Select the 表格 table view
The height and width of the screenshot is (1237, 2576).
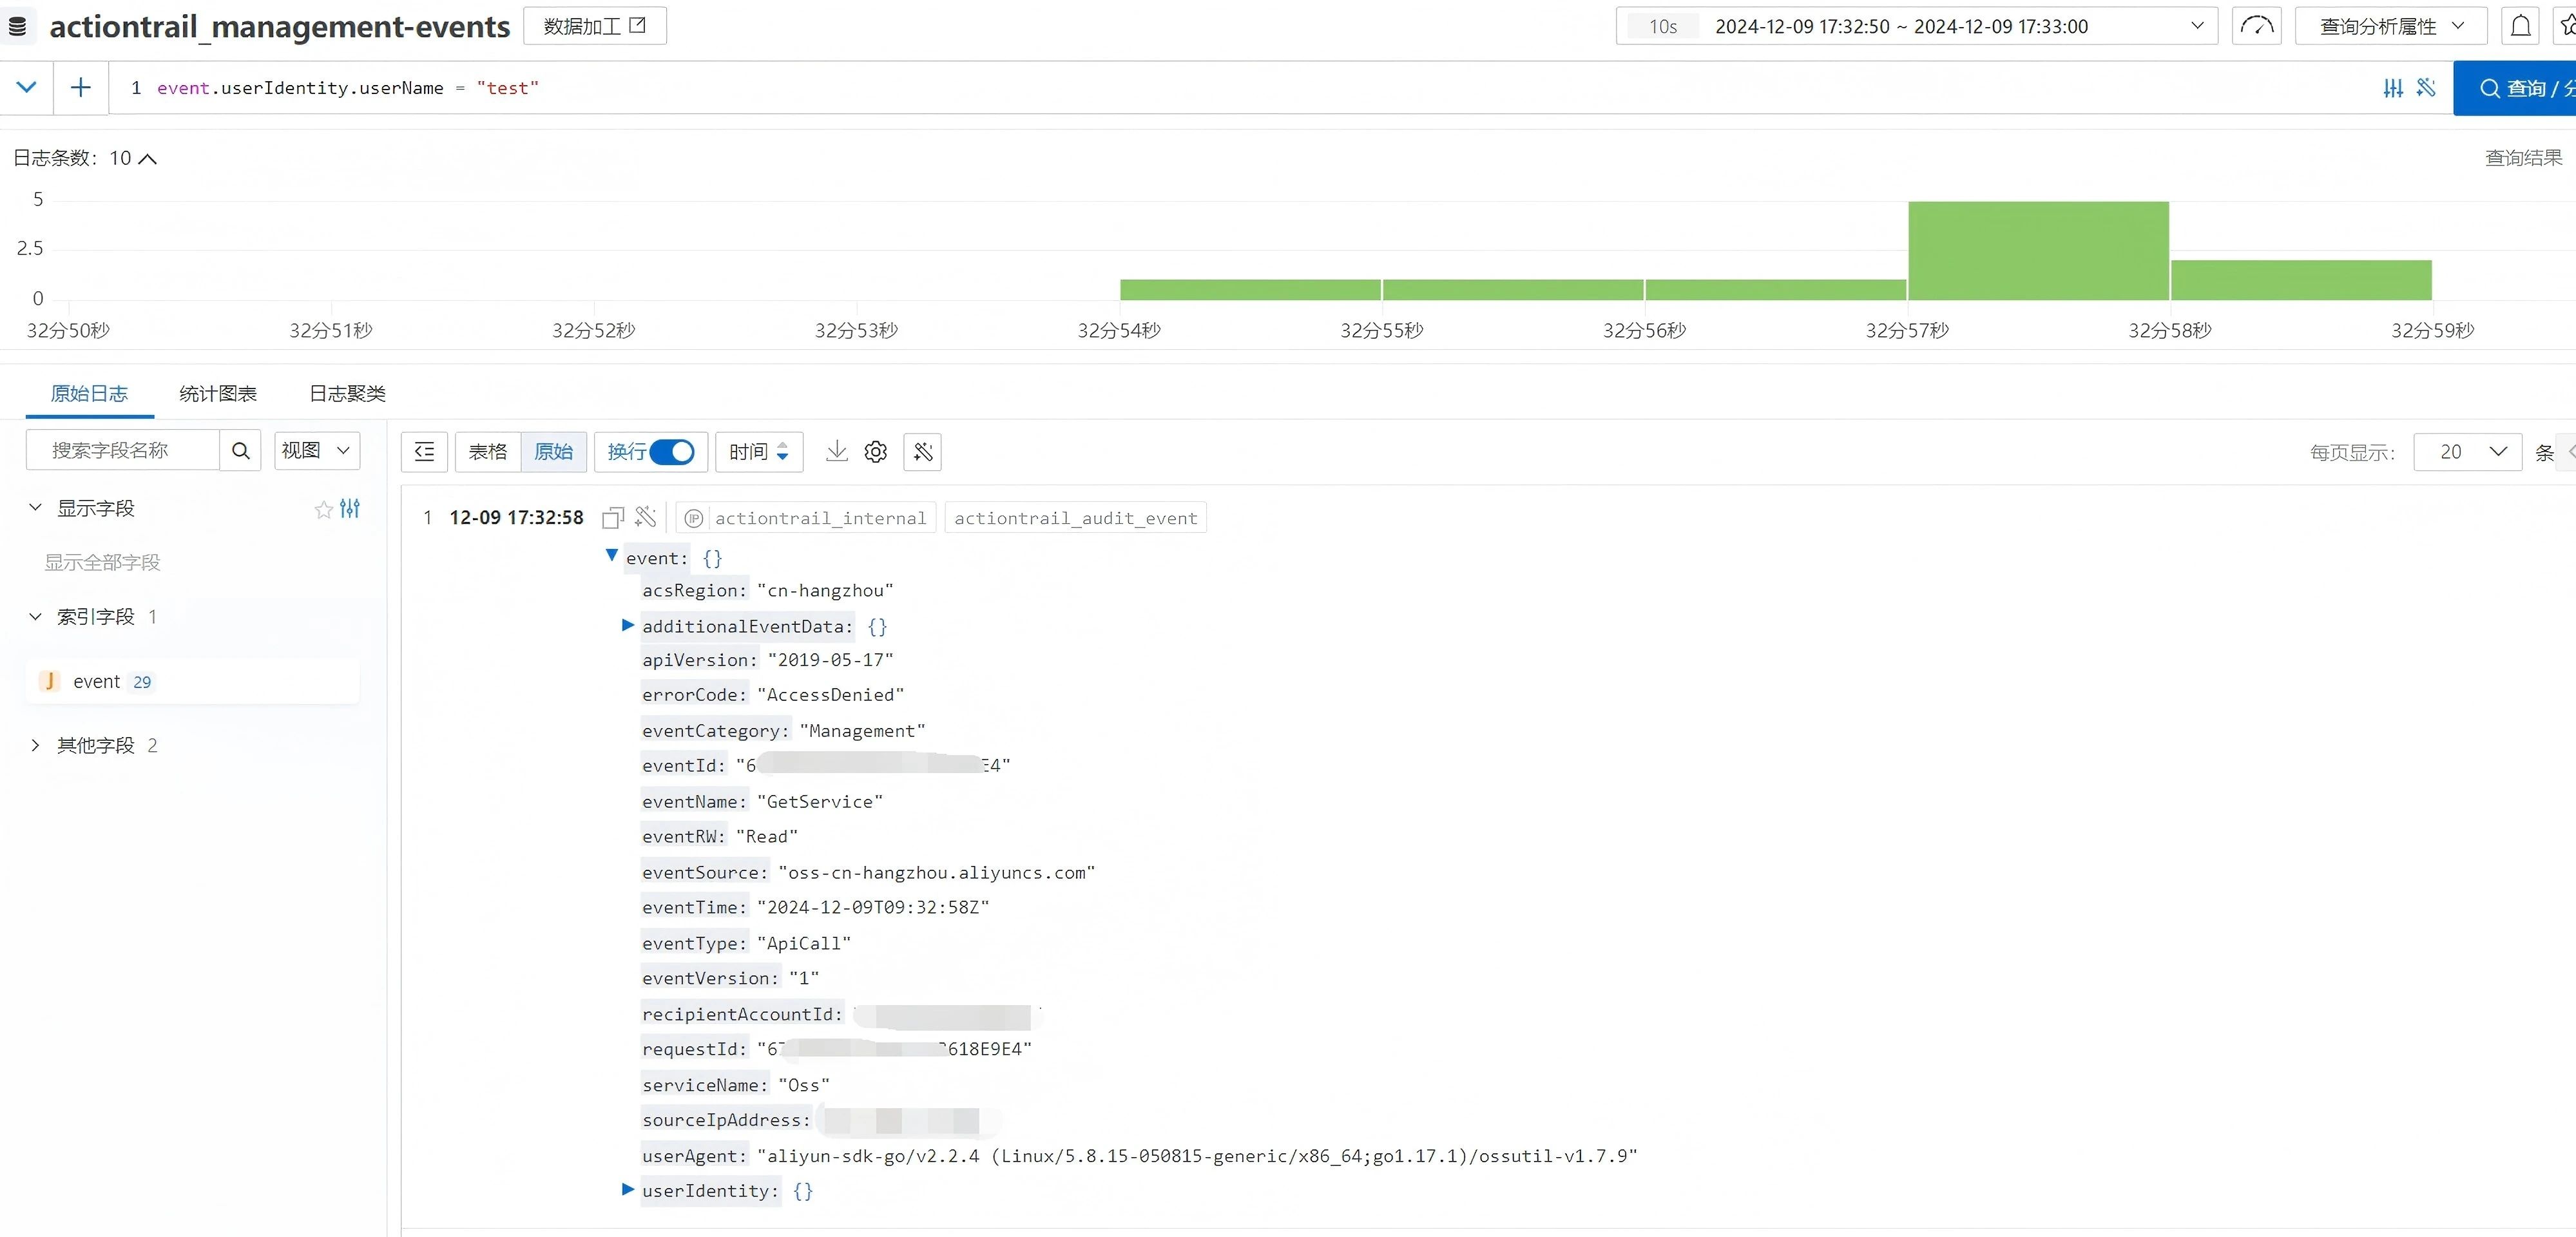coord(488,452)
